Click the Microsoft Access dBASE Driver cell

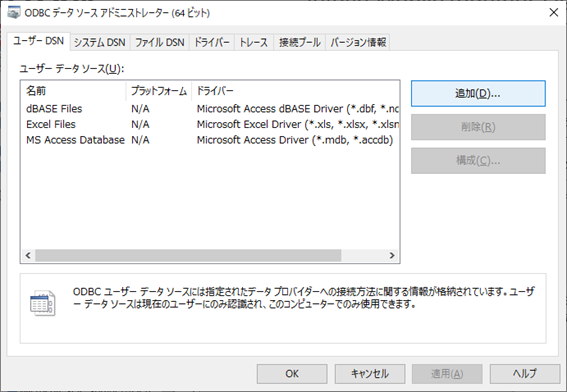click(298, 108)
